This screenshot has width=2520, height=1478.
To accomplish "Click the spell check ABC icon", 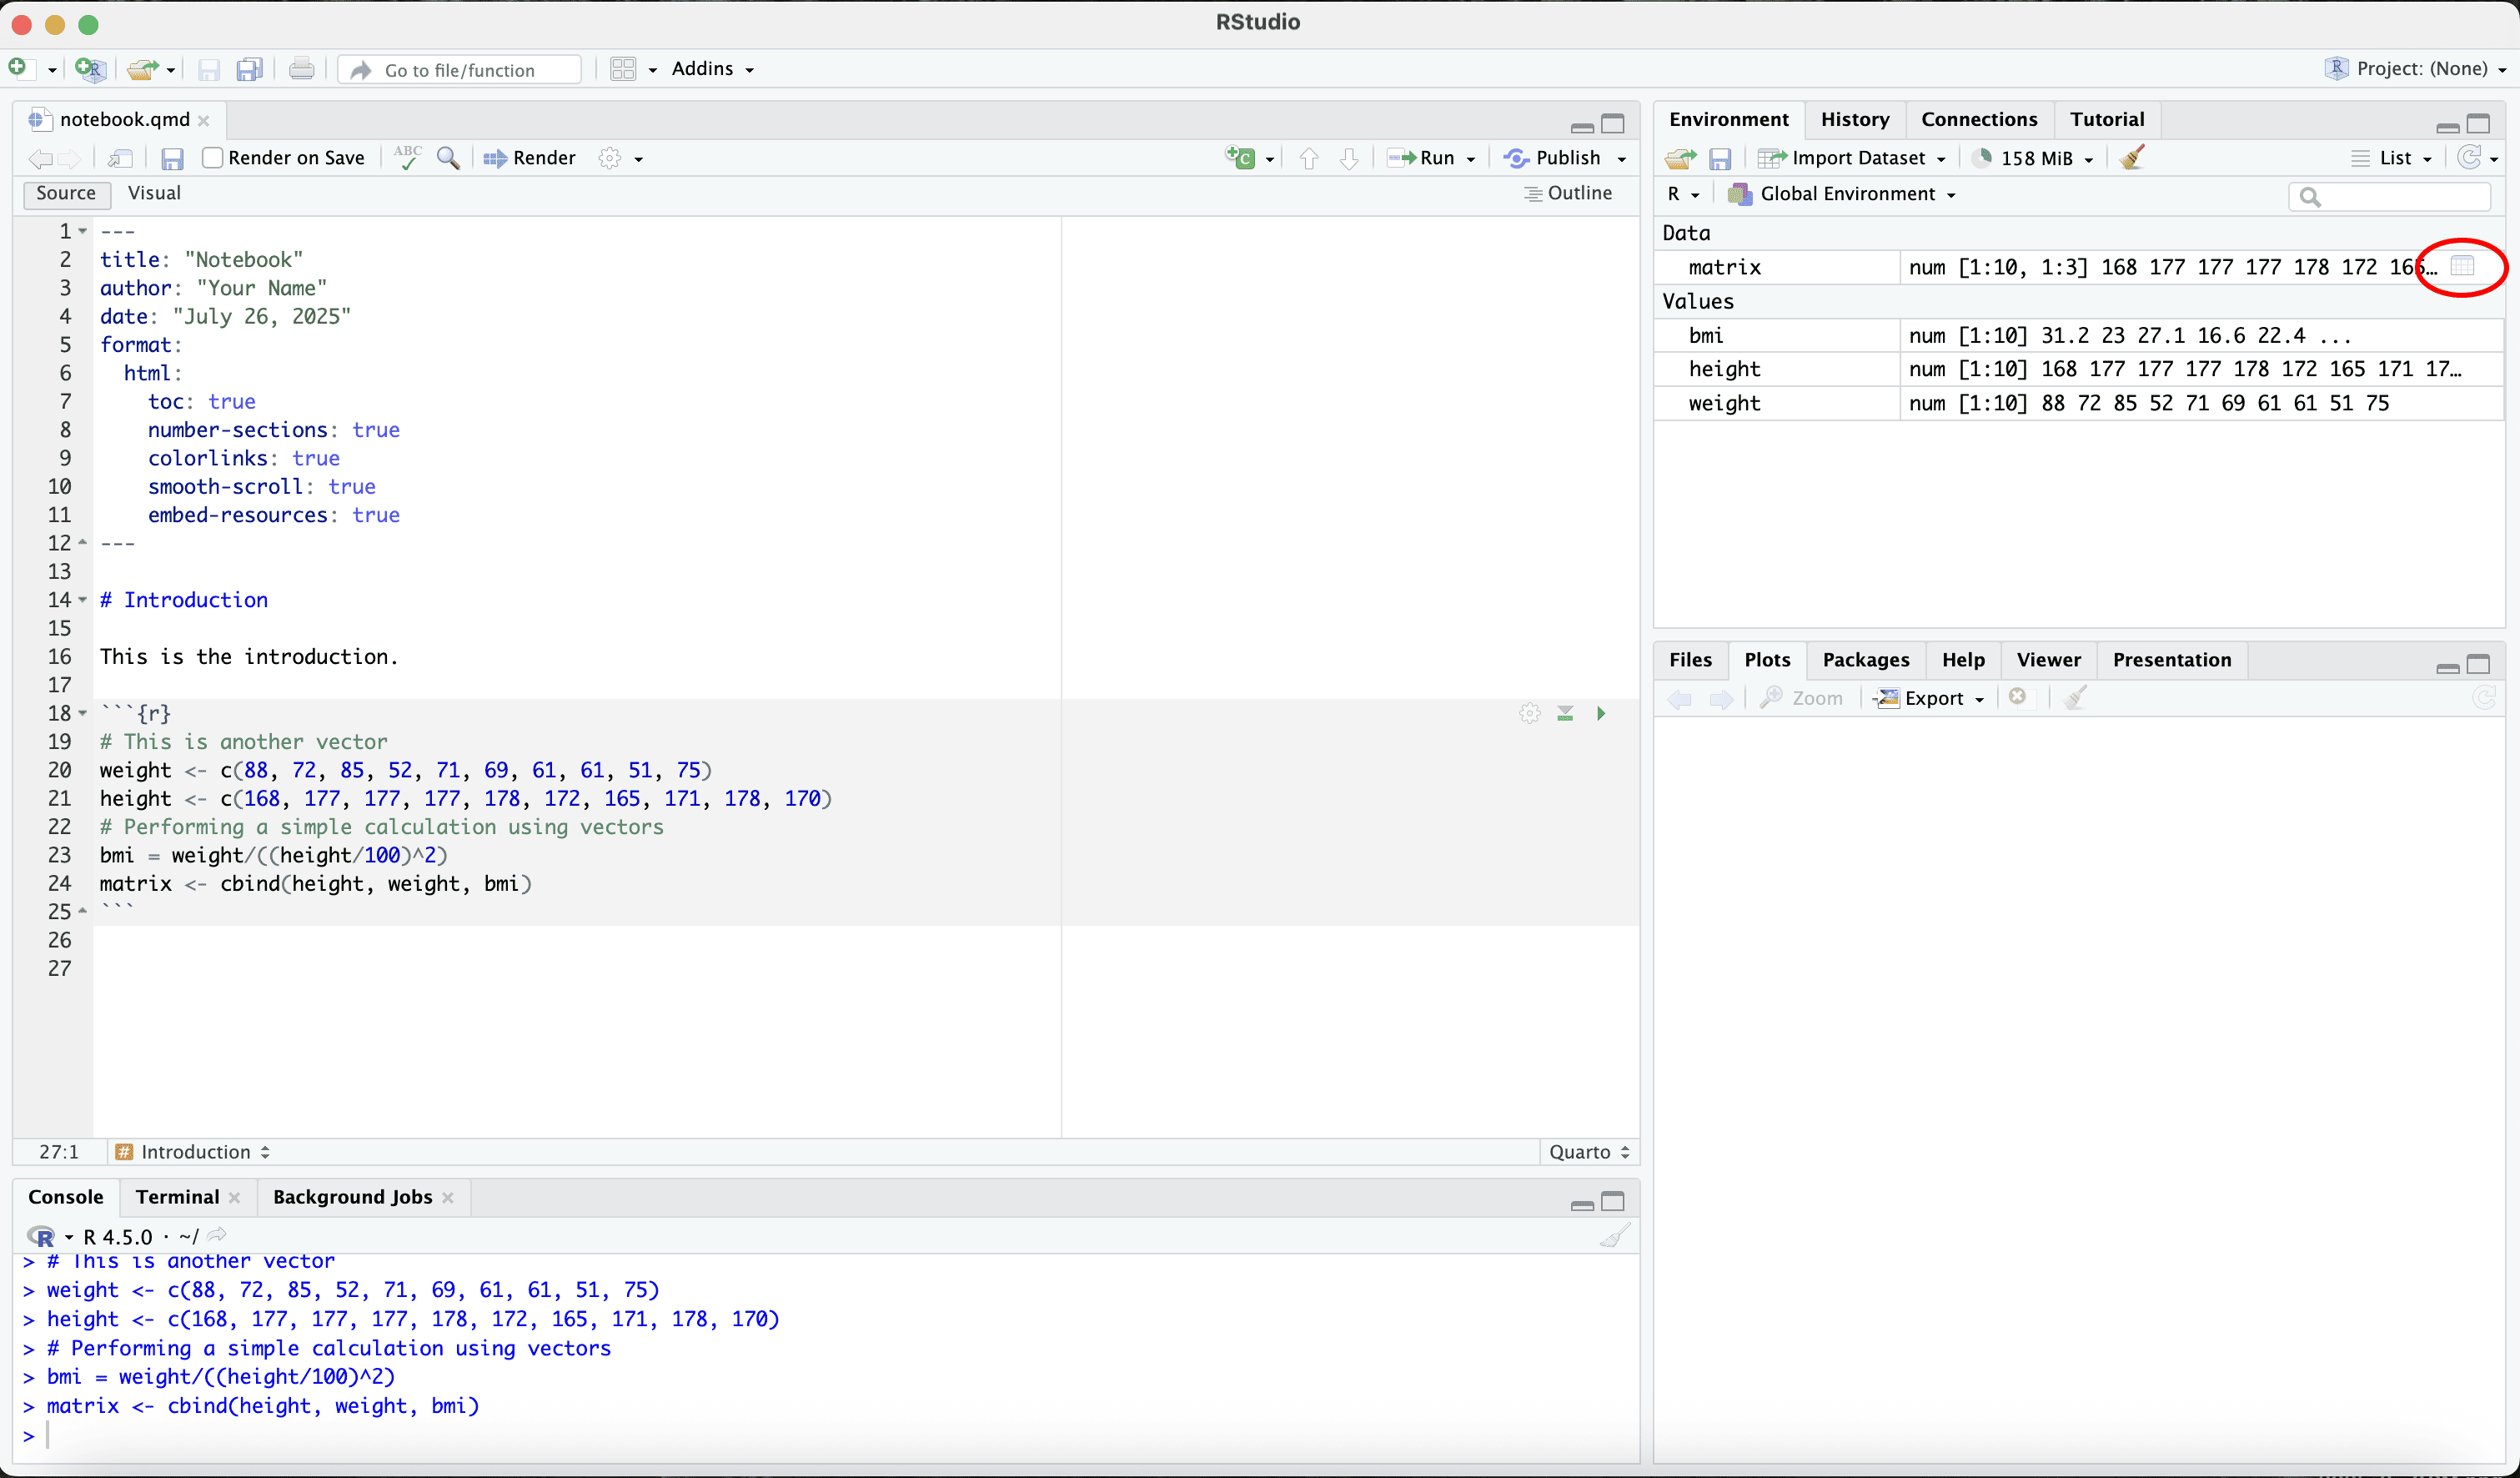I will [407, 158].
